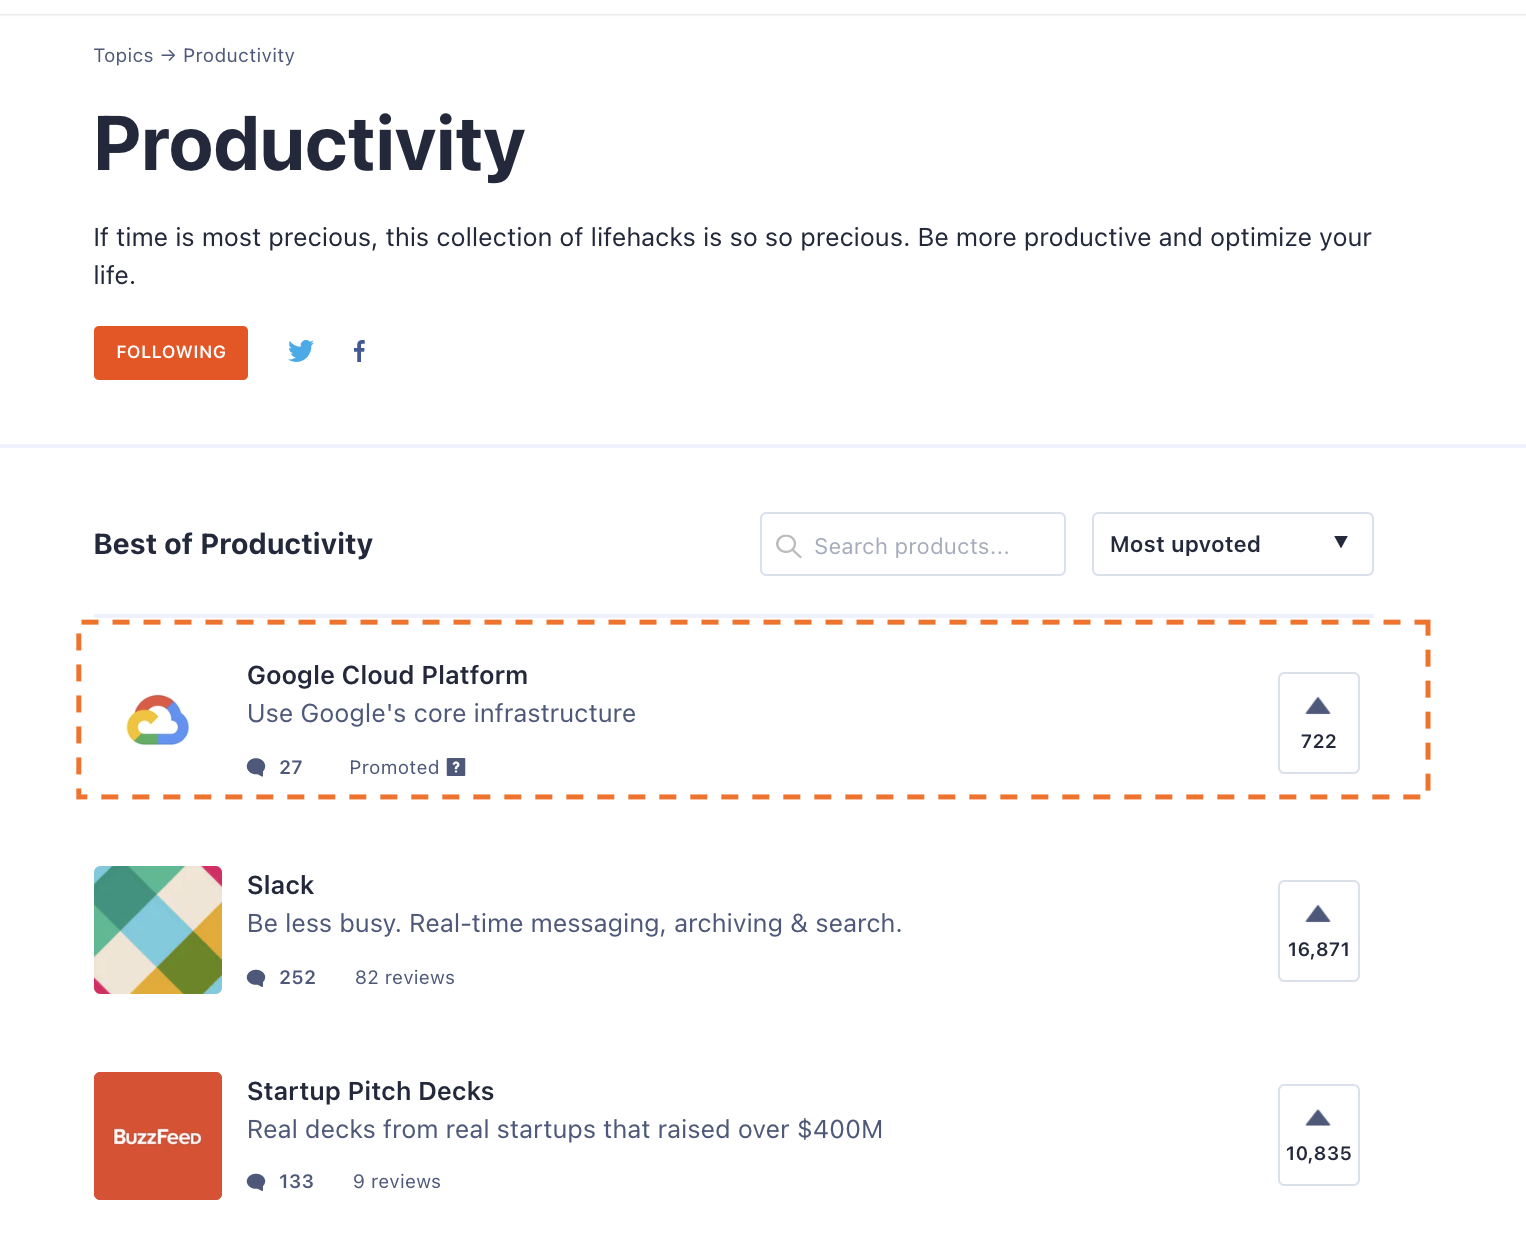The image size is (1526, 1252).
Task: Upvote Google Cloud Platform
Action: [x=1318, y=723]
